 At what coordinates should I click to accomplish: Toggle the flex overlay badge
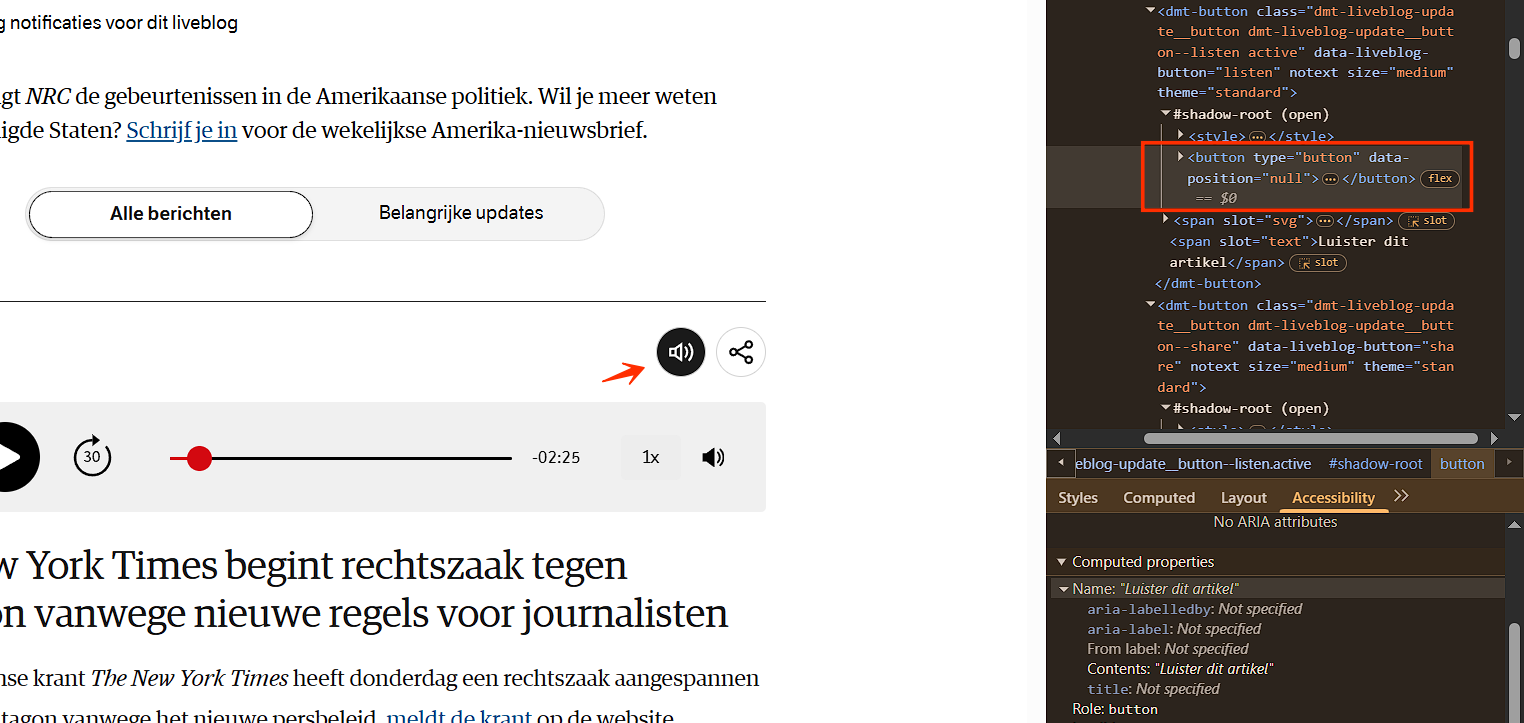coord(1439,179)
